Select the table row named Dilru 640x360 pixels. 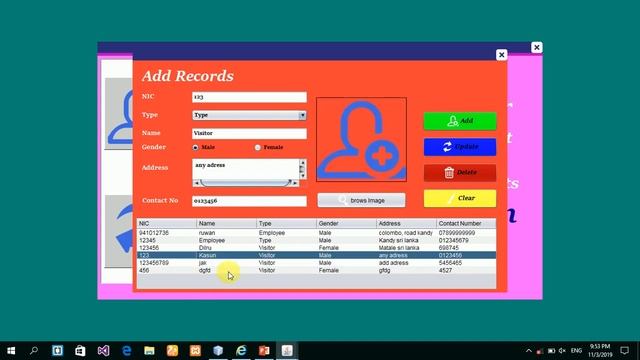(317, 248)
